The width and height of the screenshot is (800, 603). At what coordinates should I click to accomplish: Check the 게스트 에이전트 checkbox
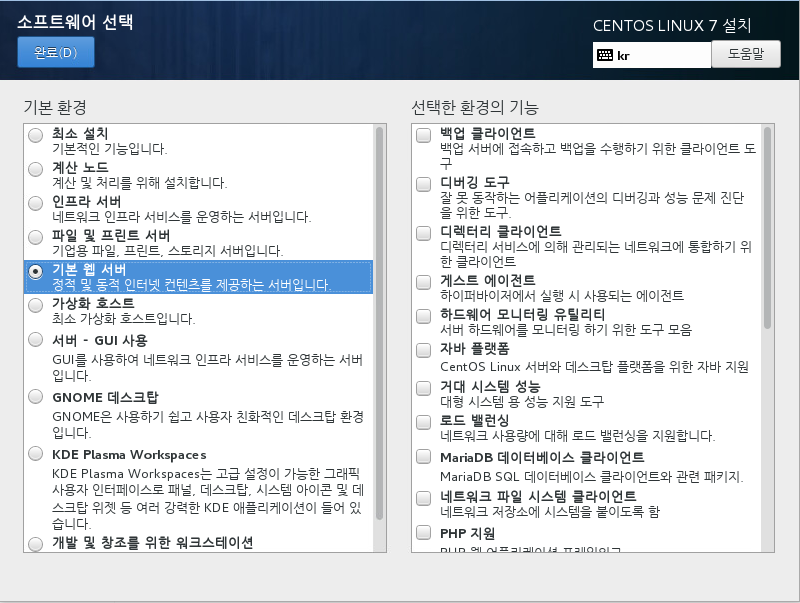[x=423, y=282]
